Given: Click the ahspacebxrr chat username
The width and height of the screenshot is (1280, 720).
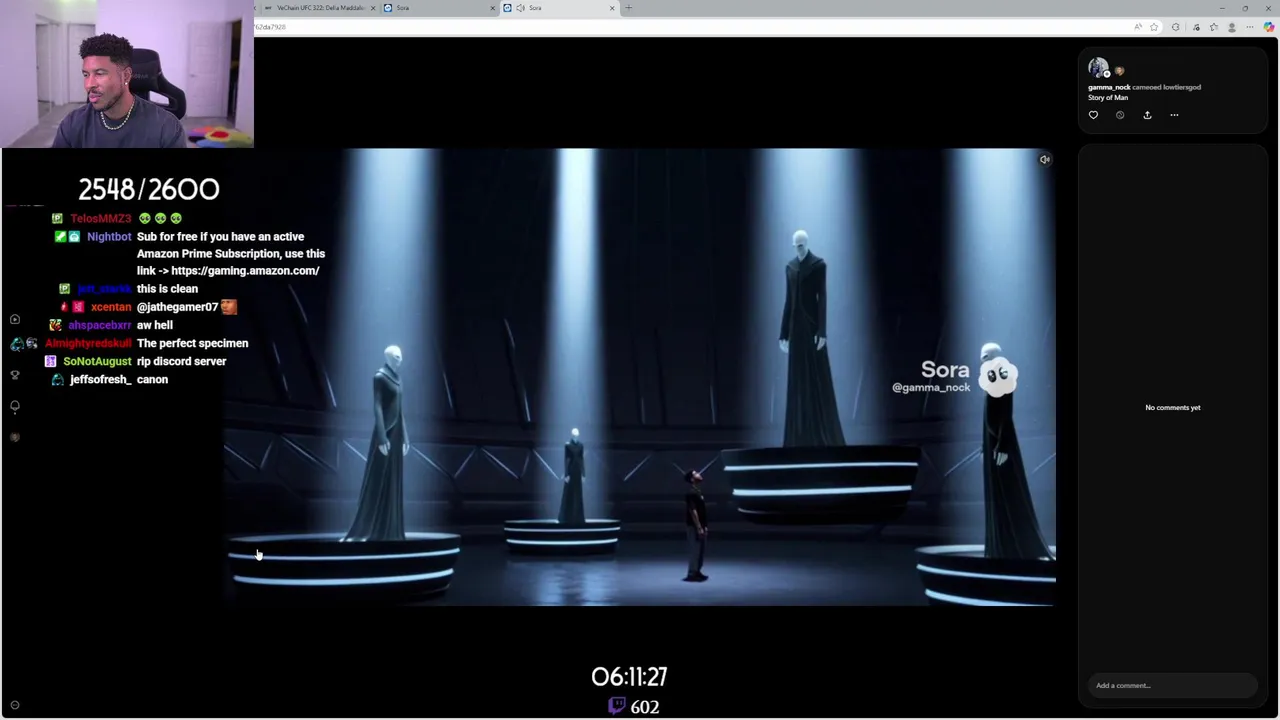Looking at the screenshot, I should coord(99,325).
